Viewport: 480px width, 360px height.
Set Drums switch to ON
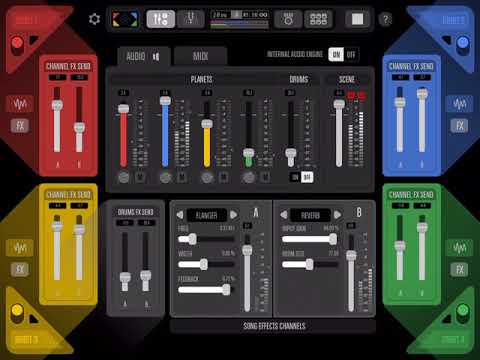point(295,177)
